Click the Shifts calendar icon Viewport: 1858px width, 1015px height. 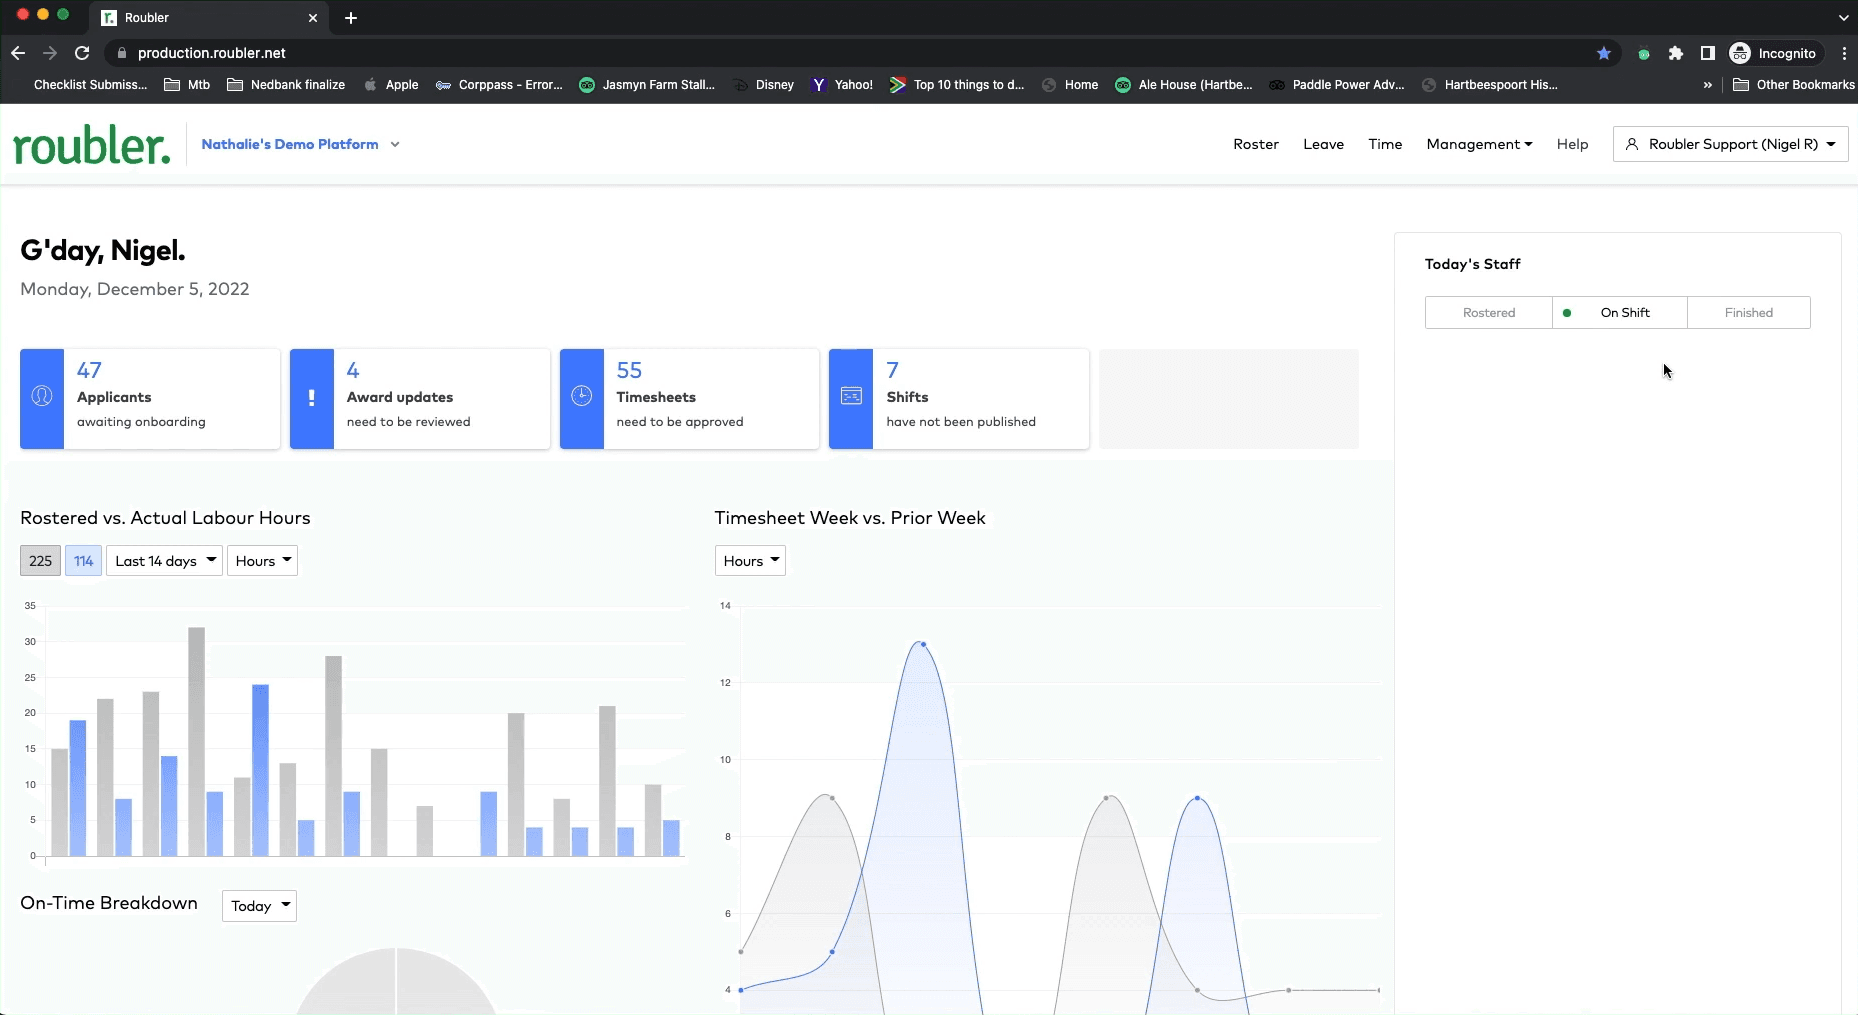pos(851,397)
